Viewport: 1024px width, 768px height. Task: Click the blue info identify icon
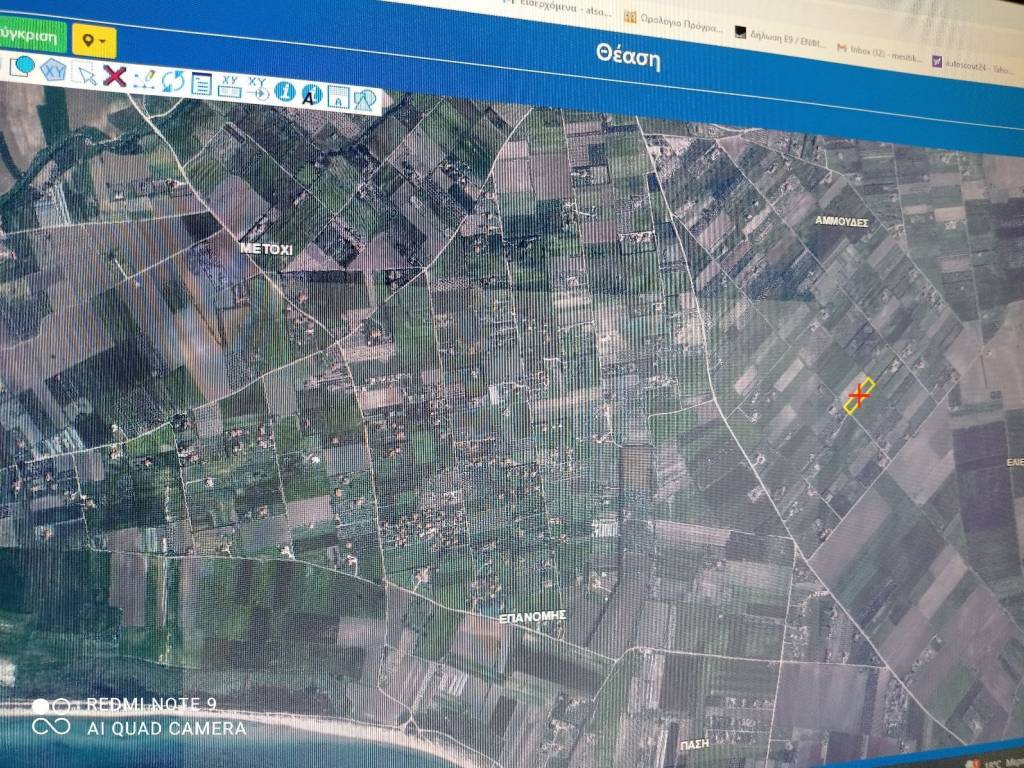pyautogui.click(x=285, y=91)
